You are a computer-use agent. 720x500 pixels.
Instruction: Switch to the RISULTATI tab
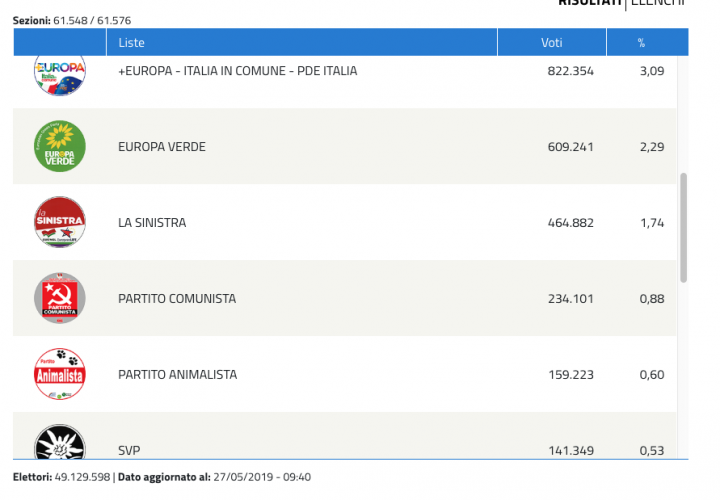tap(589, 4)
